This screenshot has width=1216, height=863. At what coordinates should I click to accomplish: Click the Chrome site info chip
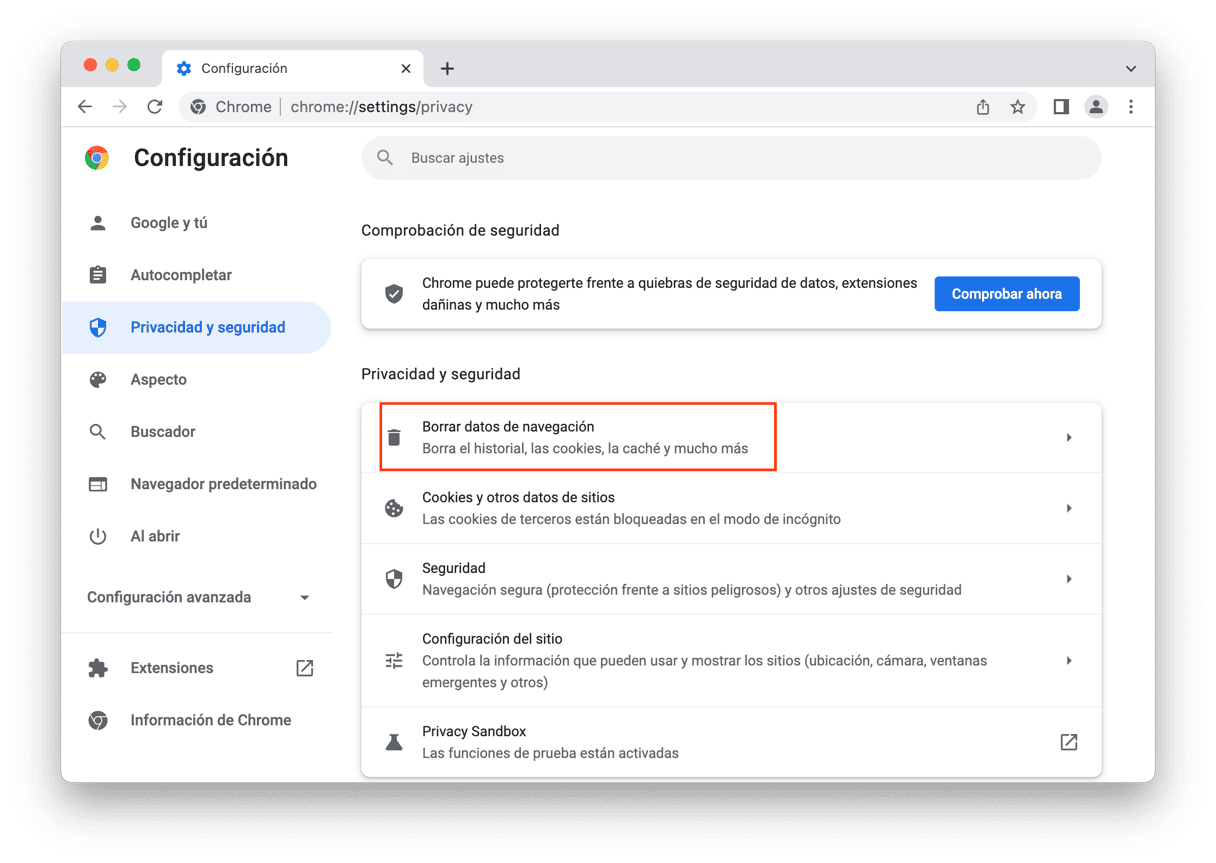(231, 107)
